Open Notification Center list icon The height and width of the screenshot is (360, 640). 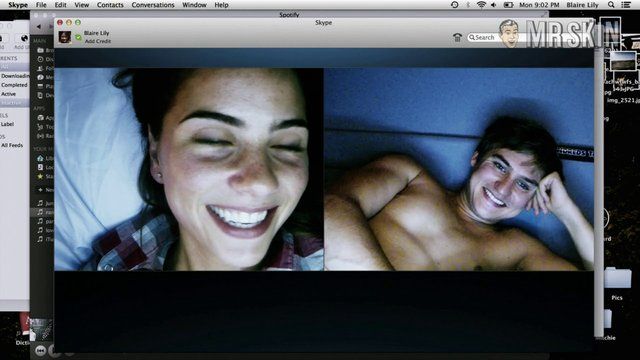[626, 5]
